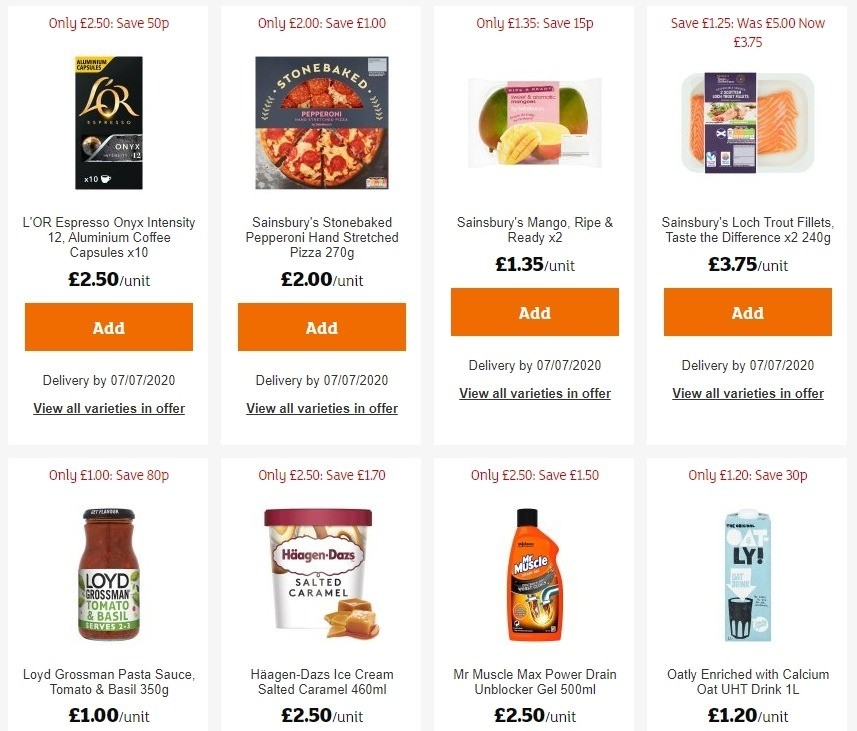This screenshot has height=731, width=857.
Task: Open the Ripe & Ready Mango product image
Action: (534, 122)
